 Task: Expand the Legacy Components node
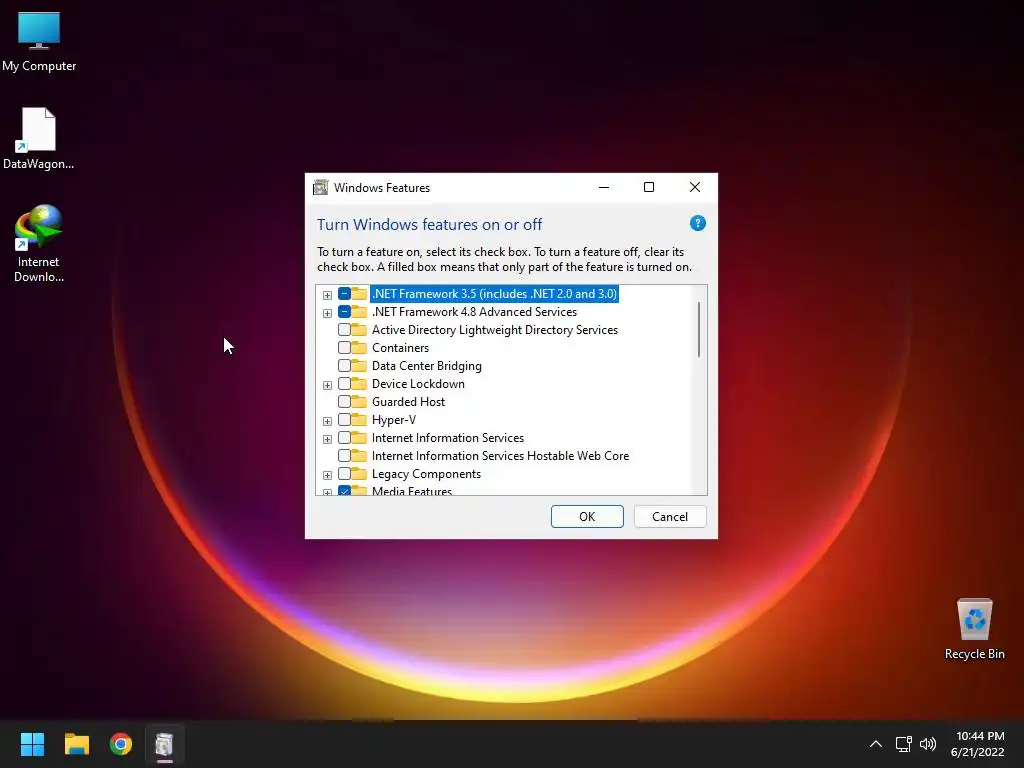pos(327,475)
